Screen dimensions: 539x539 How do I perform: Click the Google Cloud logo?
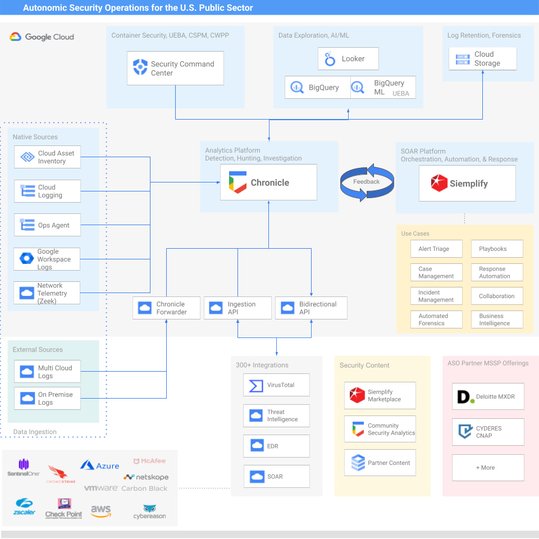[42, 36]
